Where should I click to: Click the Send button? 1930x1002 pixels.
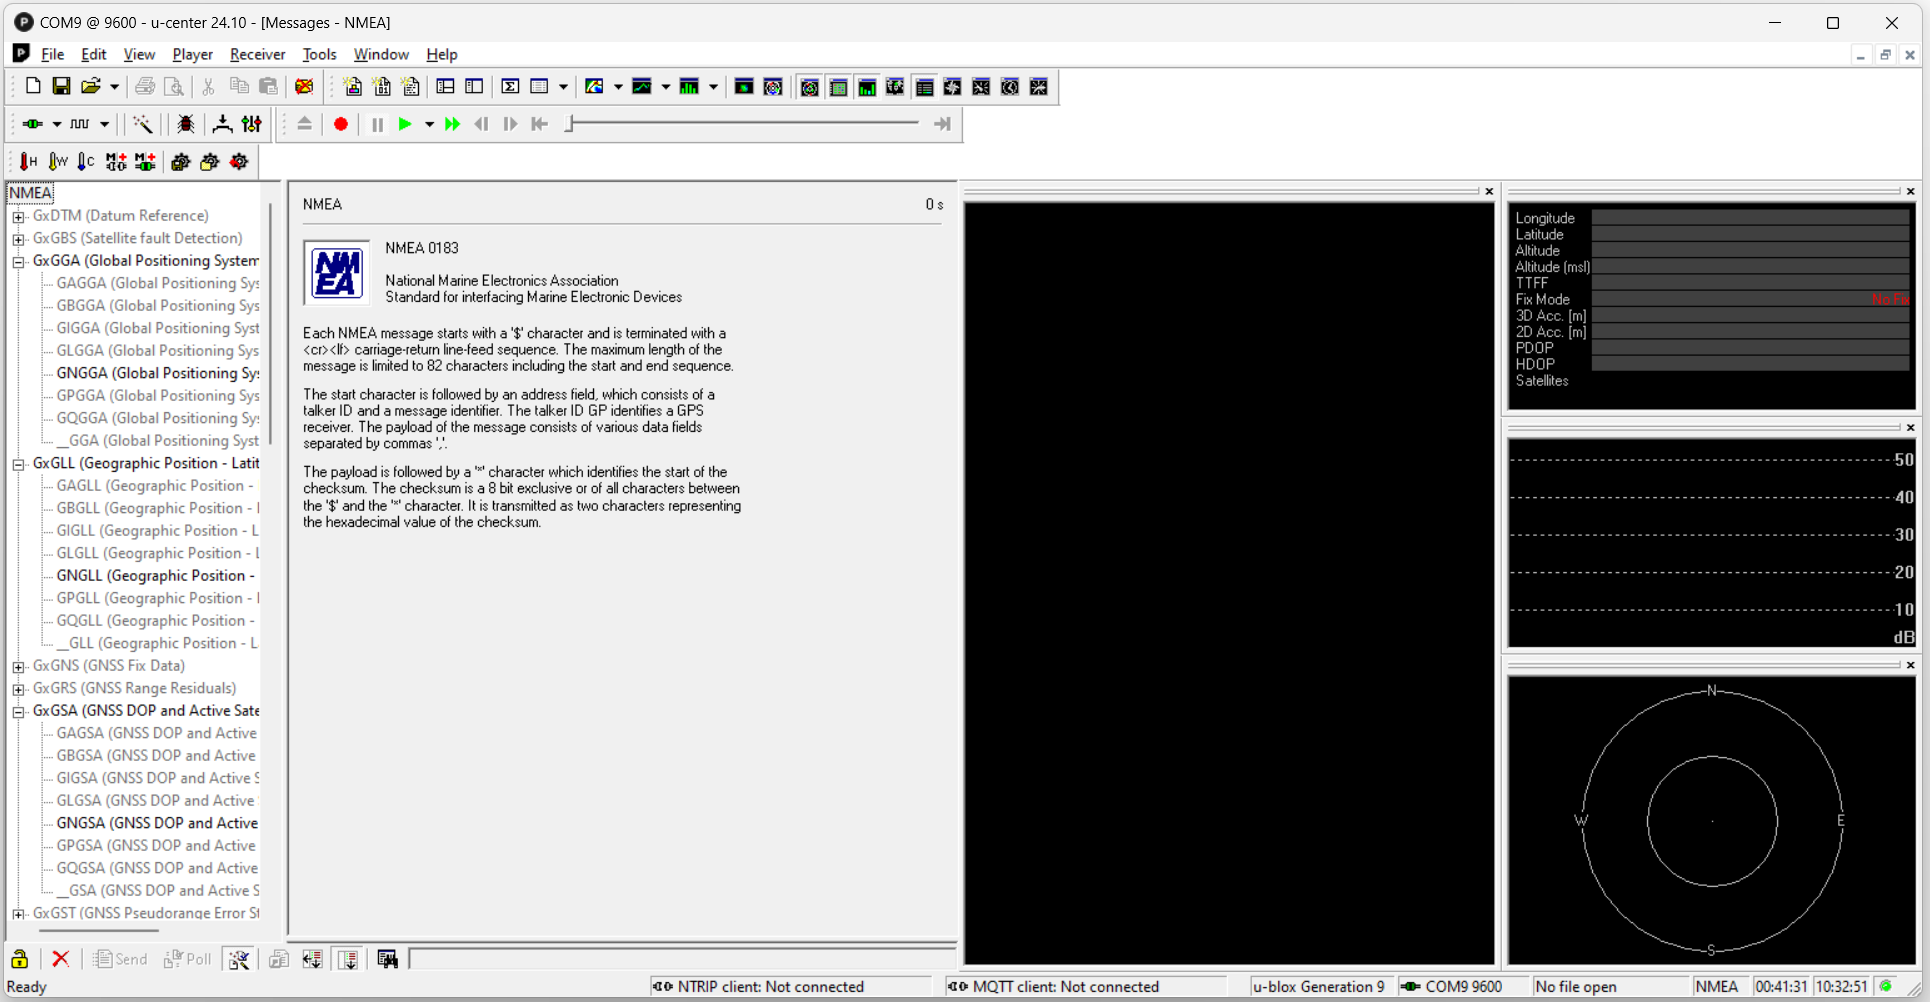tap(119, 958)
